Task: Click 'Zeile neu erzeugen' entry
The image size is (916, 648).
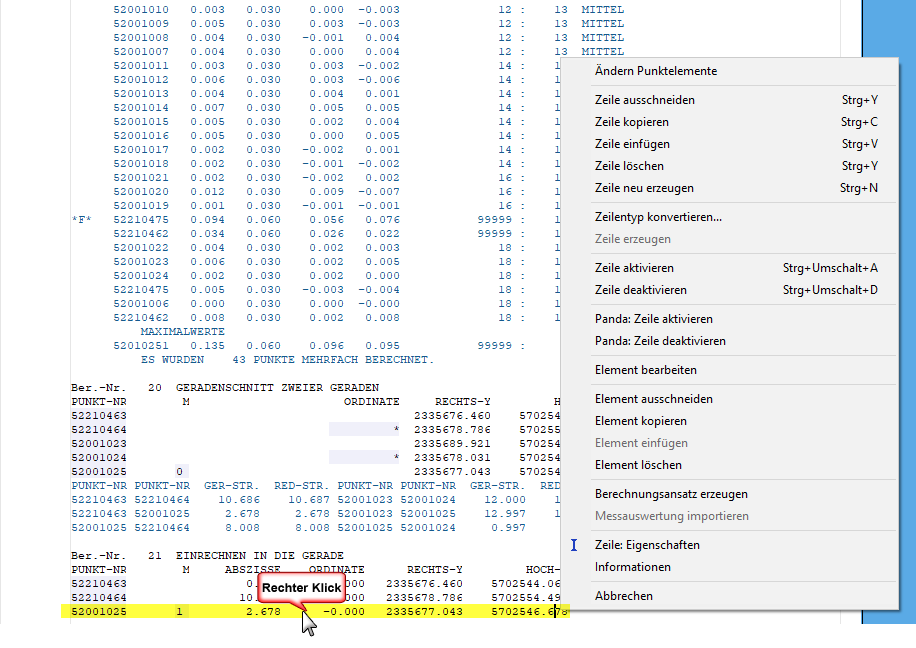Action: click(643, 188)
